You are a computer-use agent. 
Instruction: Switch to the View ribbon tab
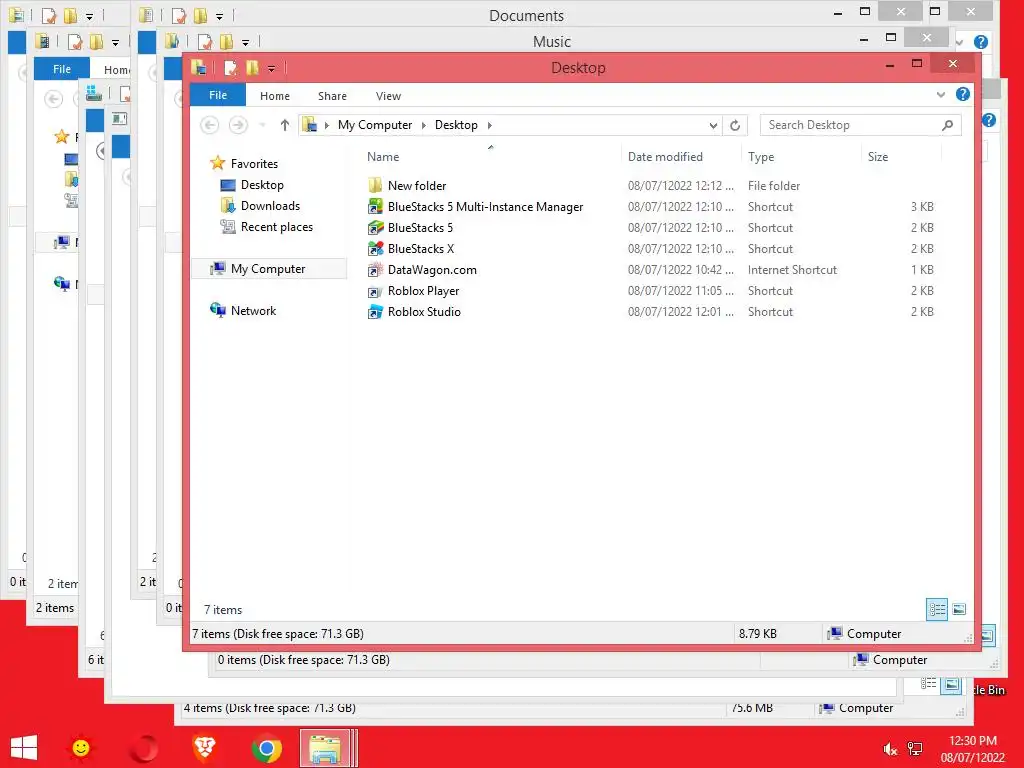tap(388, 96)
